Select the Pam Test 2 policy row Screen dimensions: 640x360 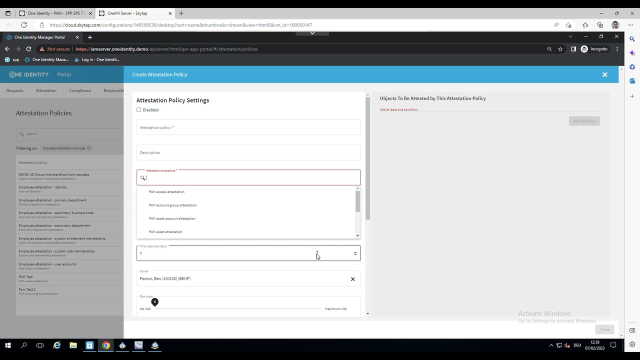70,291
